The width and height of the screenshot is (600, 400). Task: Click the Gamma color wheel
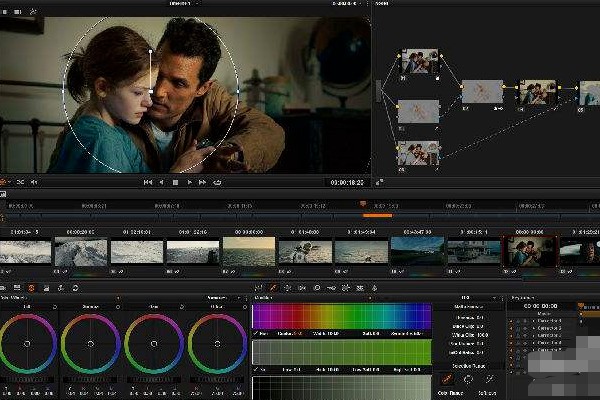click(x=90, y=343)
